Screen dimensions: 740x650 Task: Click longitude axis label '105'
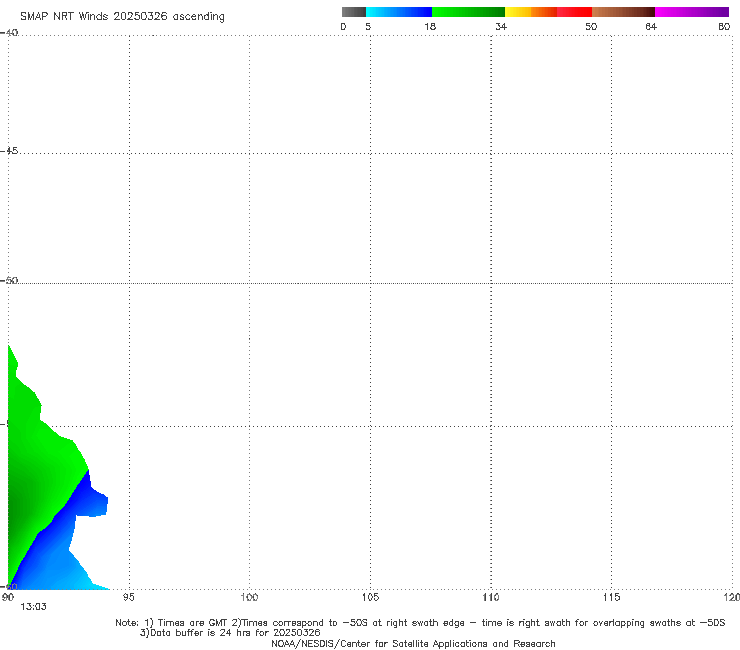tap(370, 598)
